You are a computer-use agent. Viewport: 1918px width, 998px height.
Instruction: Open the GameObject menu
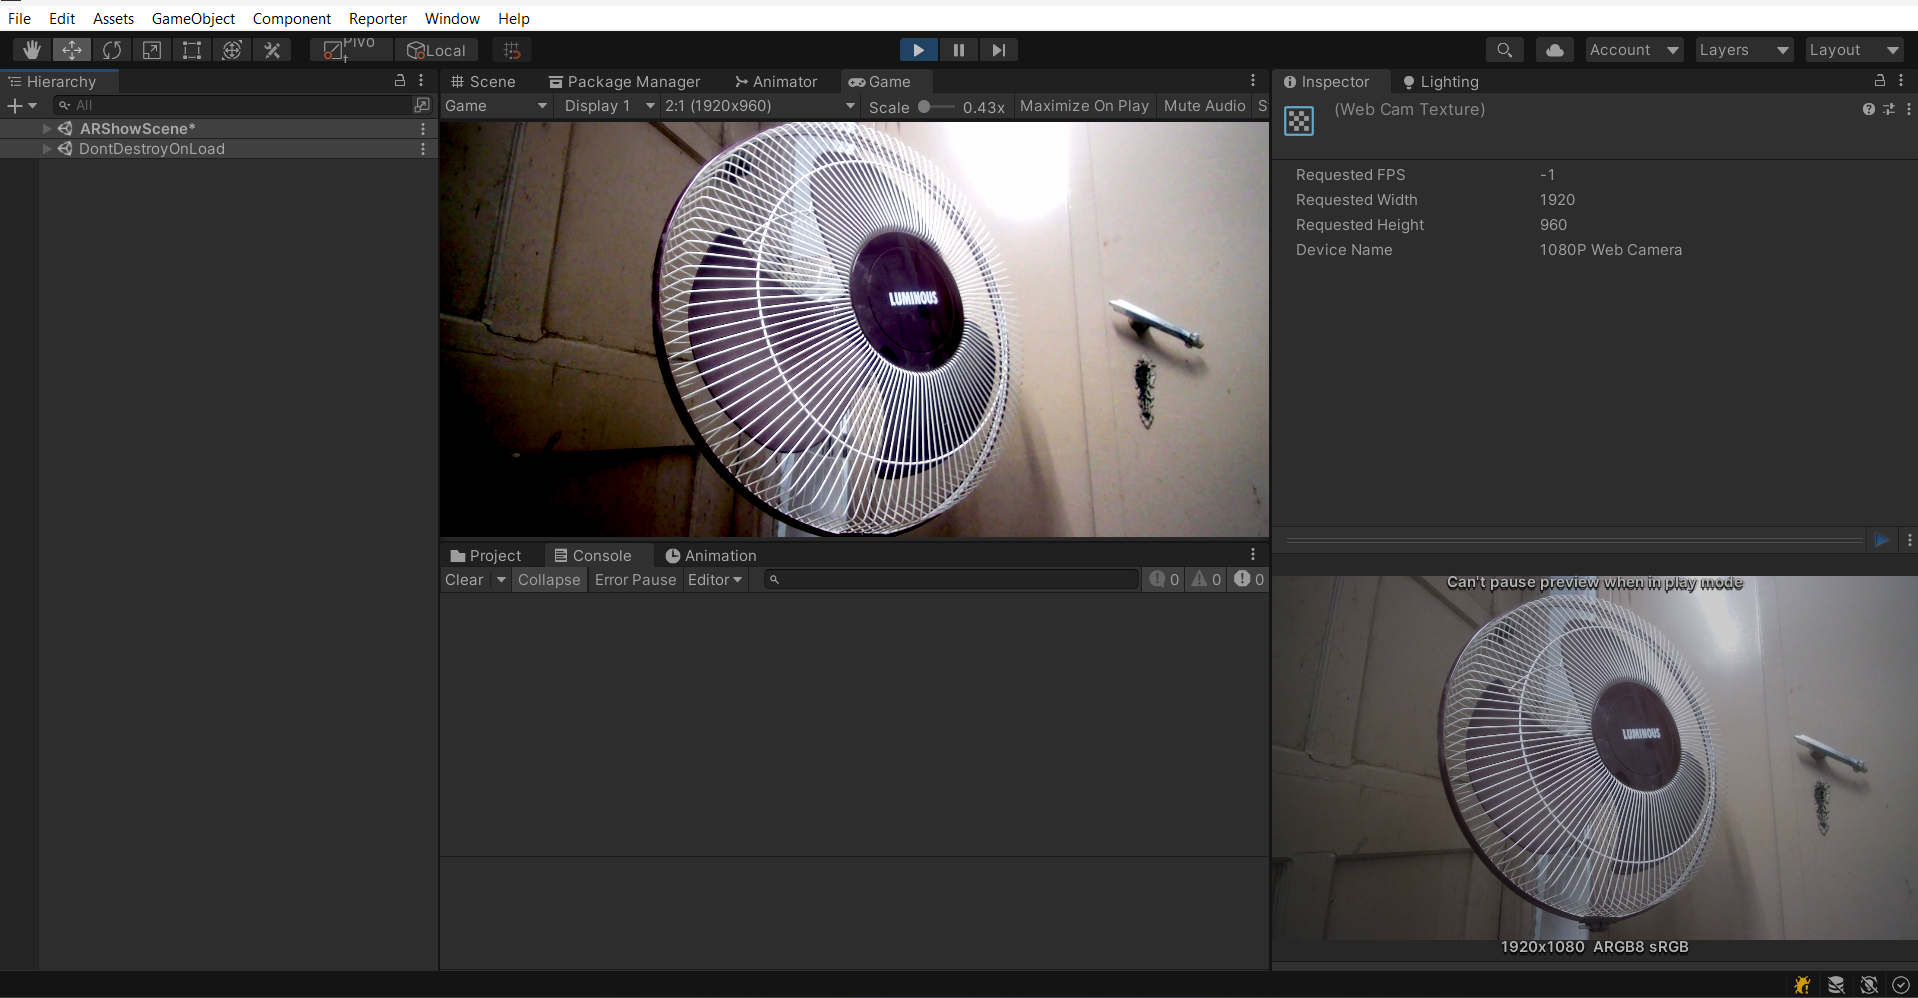[x=192, y=18]
